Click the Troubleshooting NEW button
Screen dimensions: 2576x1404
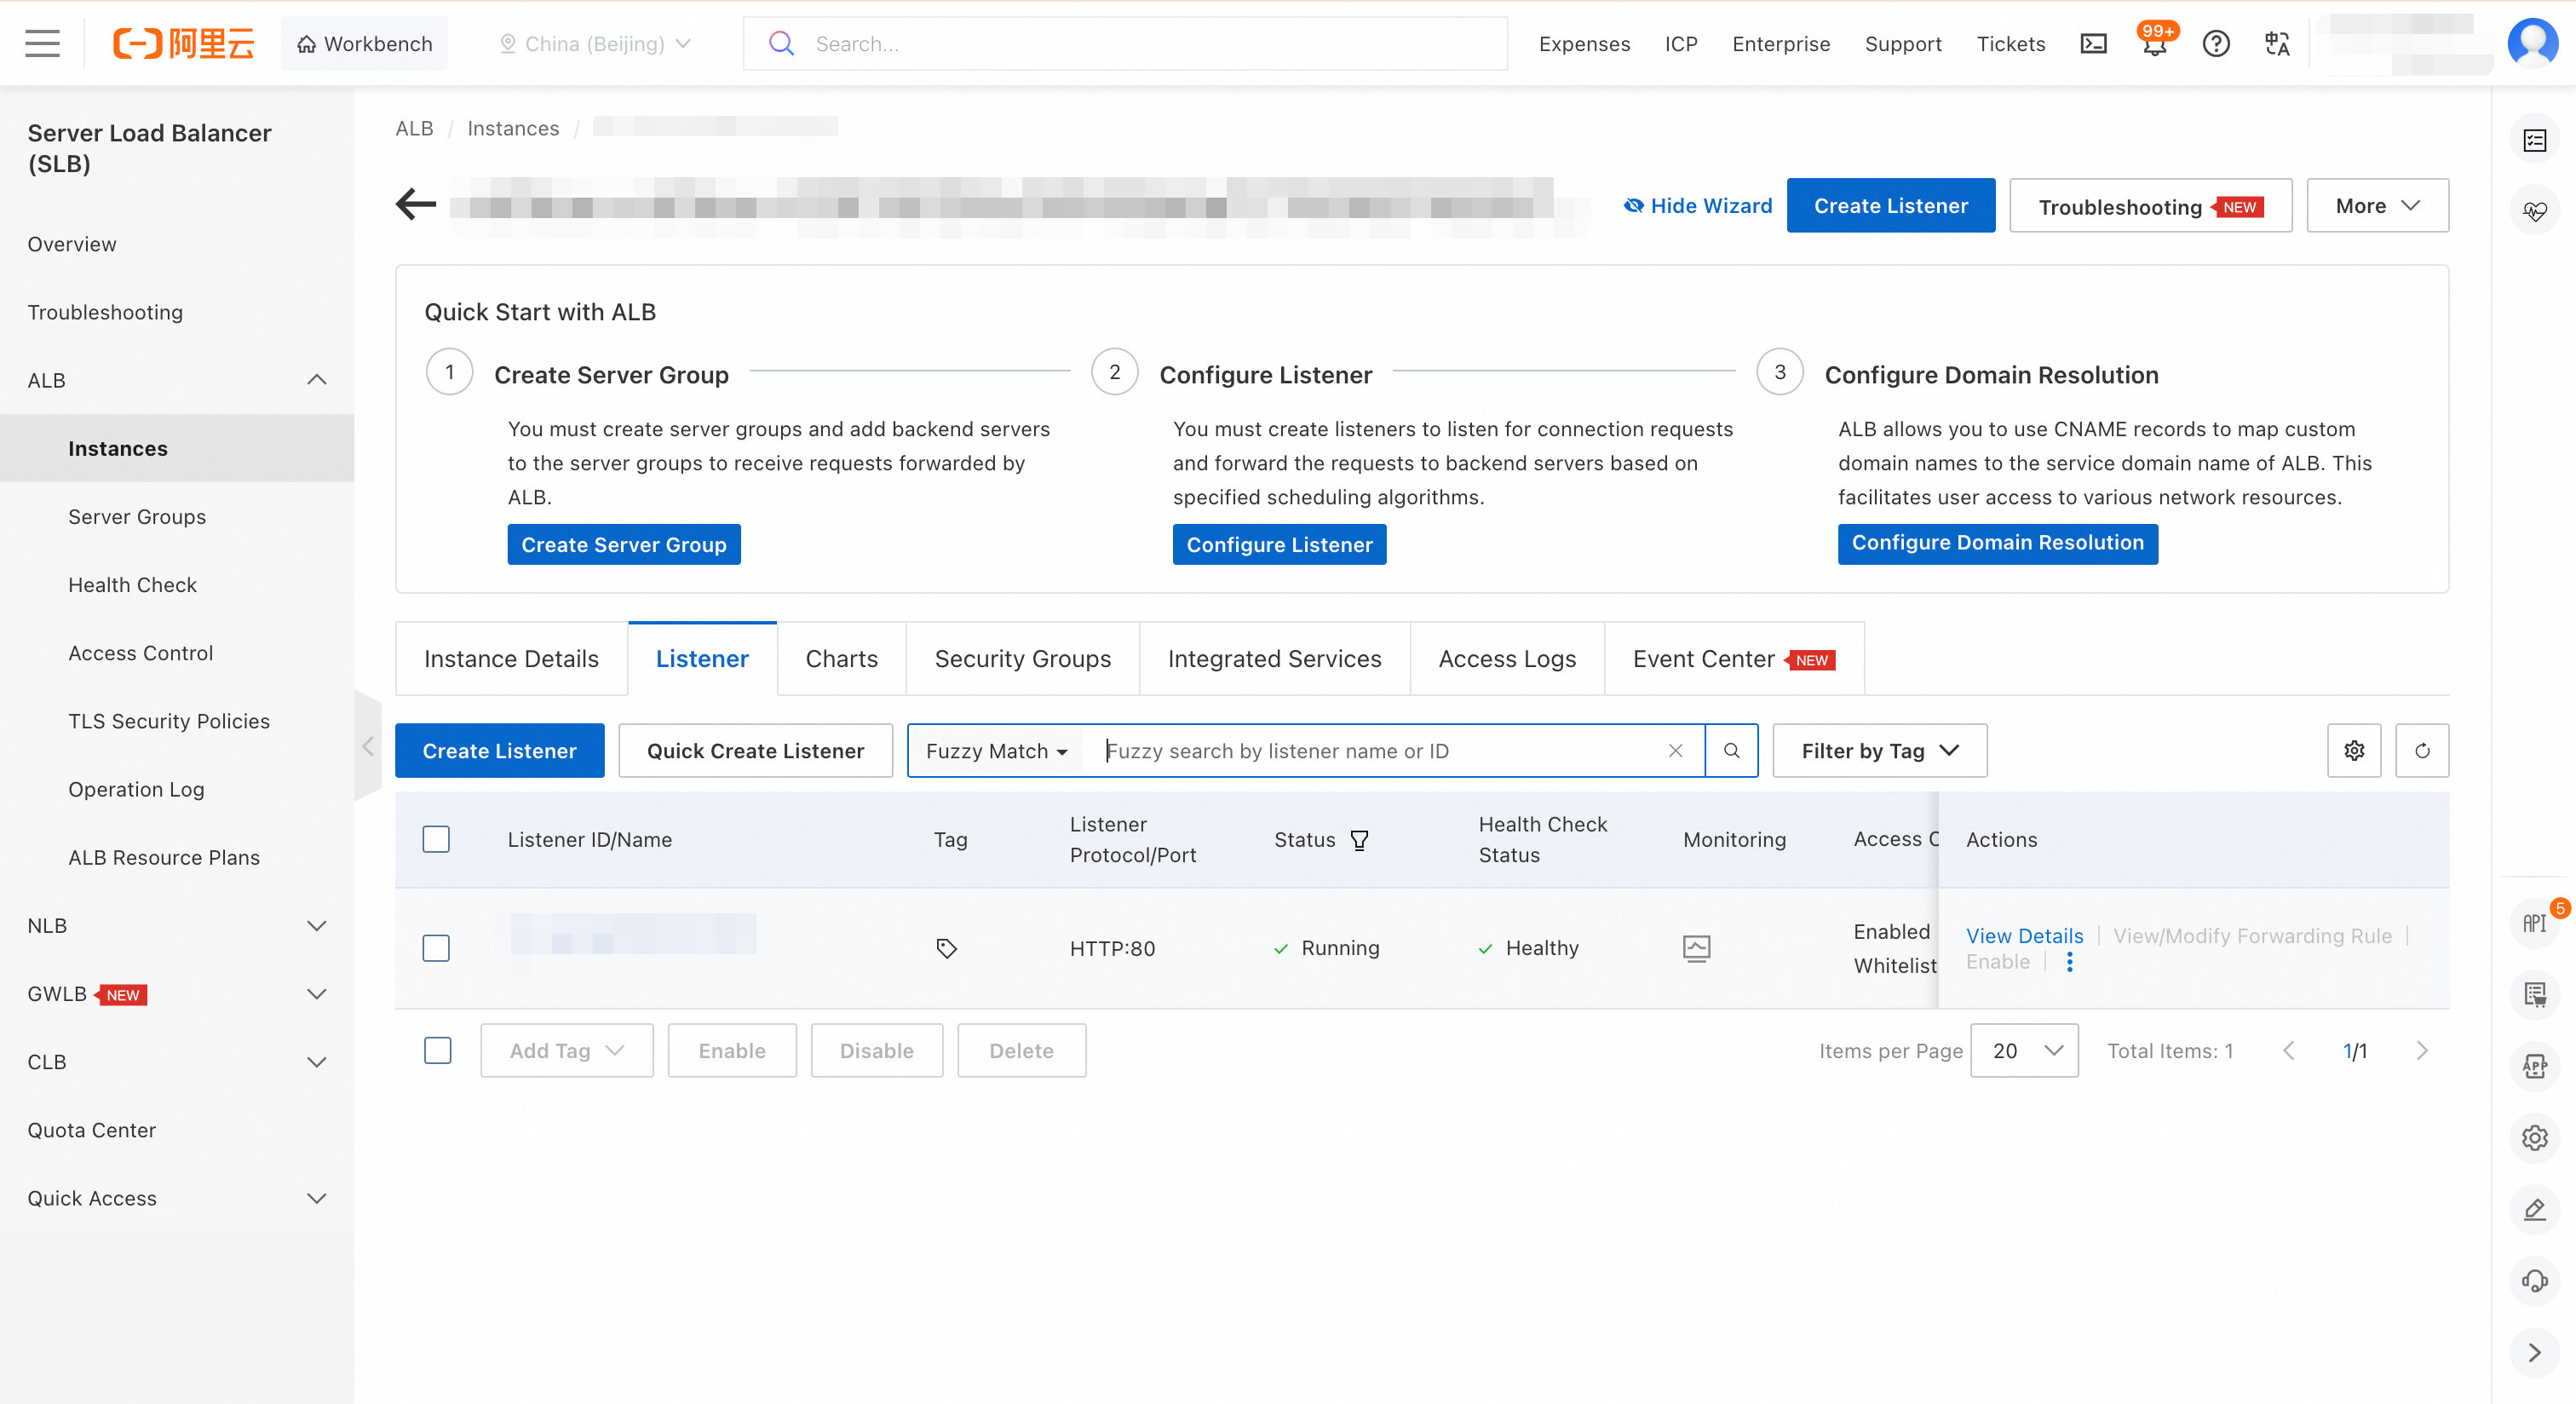pos(2150,206)
